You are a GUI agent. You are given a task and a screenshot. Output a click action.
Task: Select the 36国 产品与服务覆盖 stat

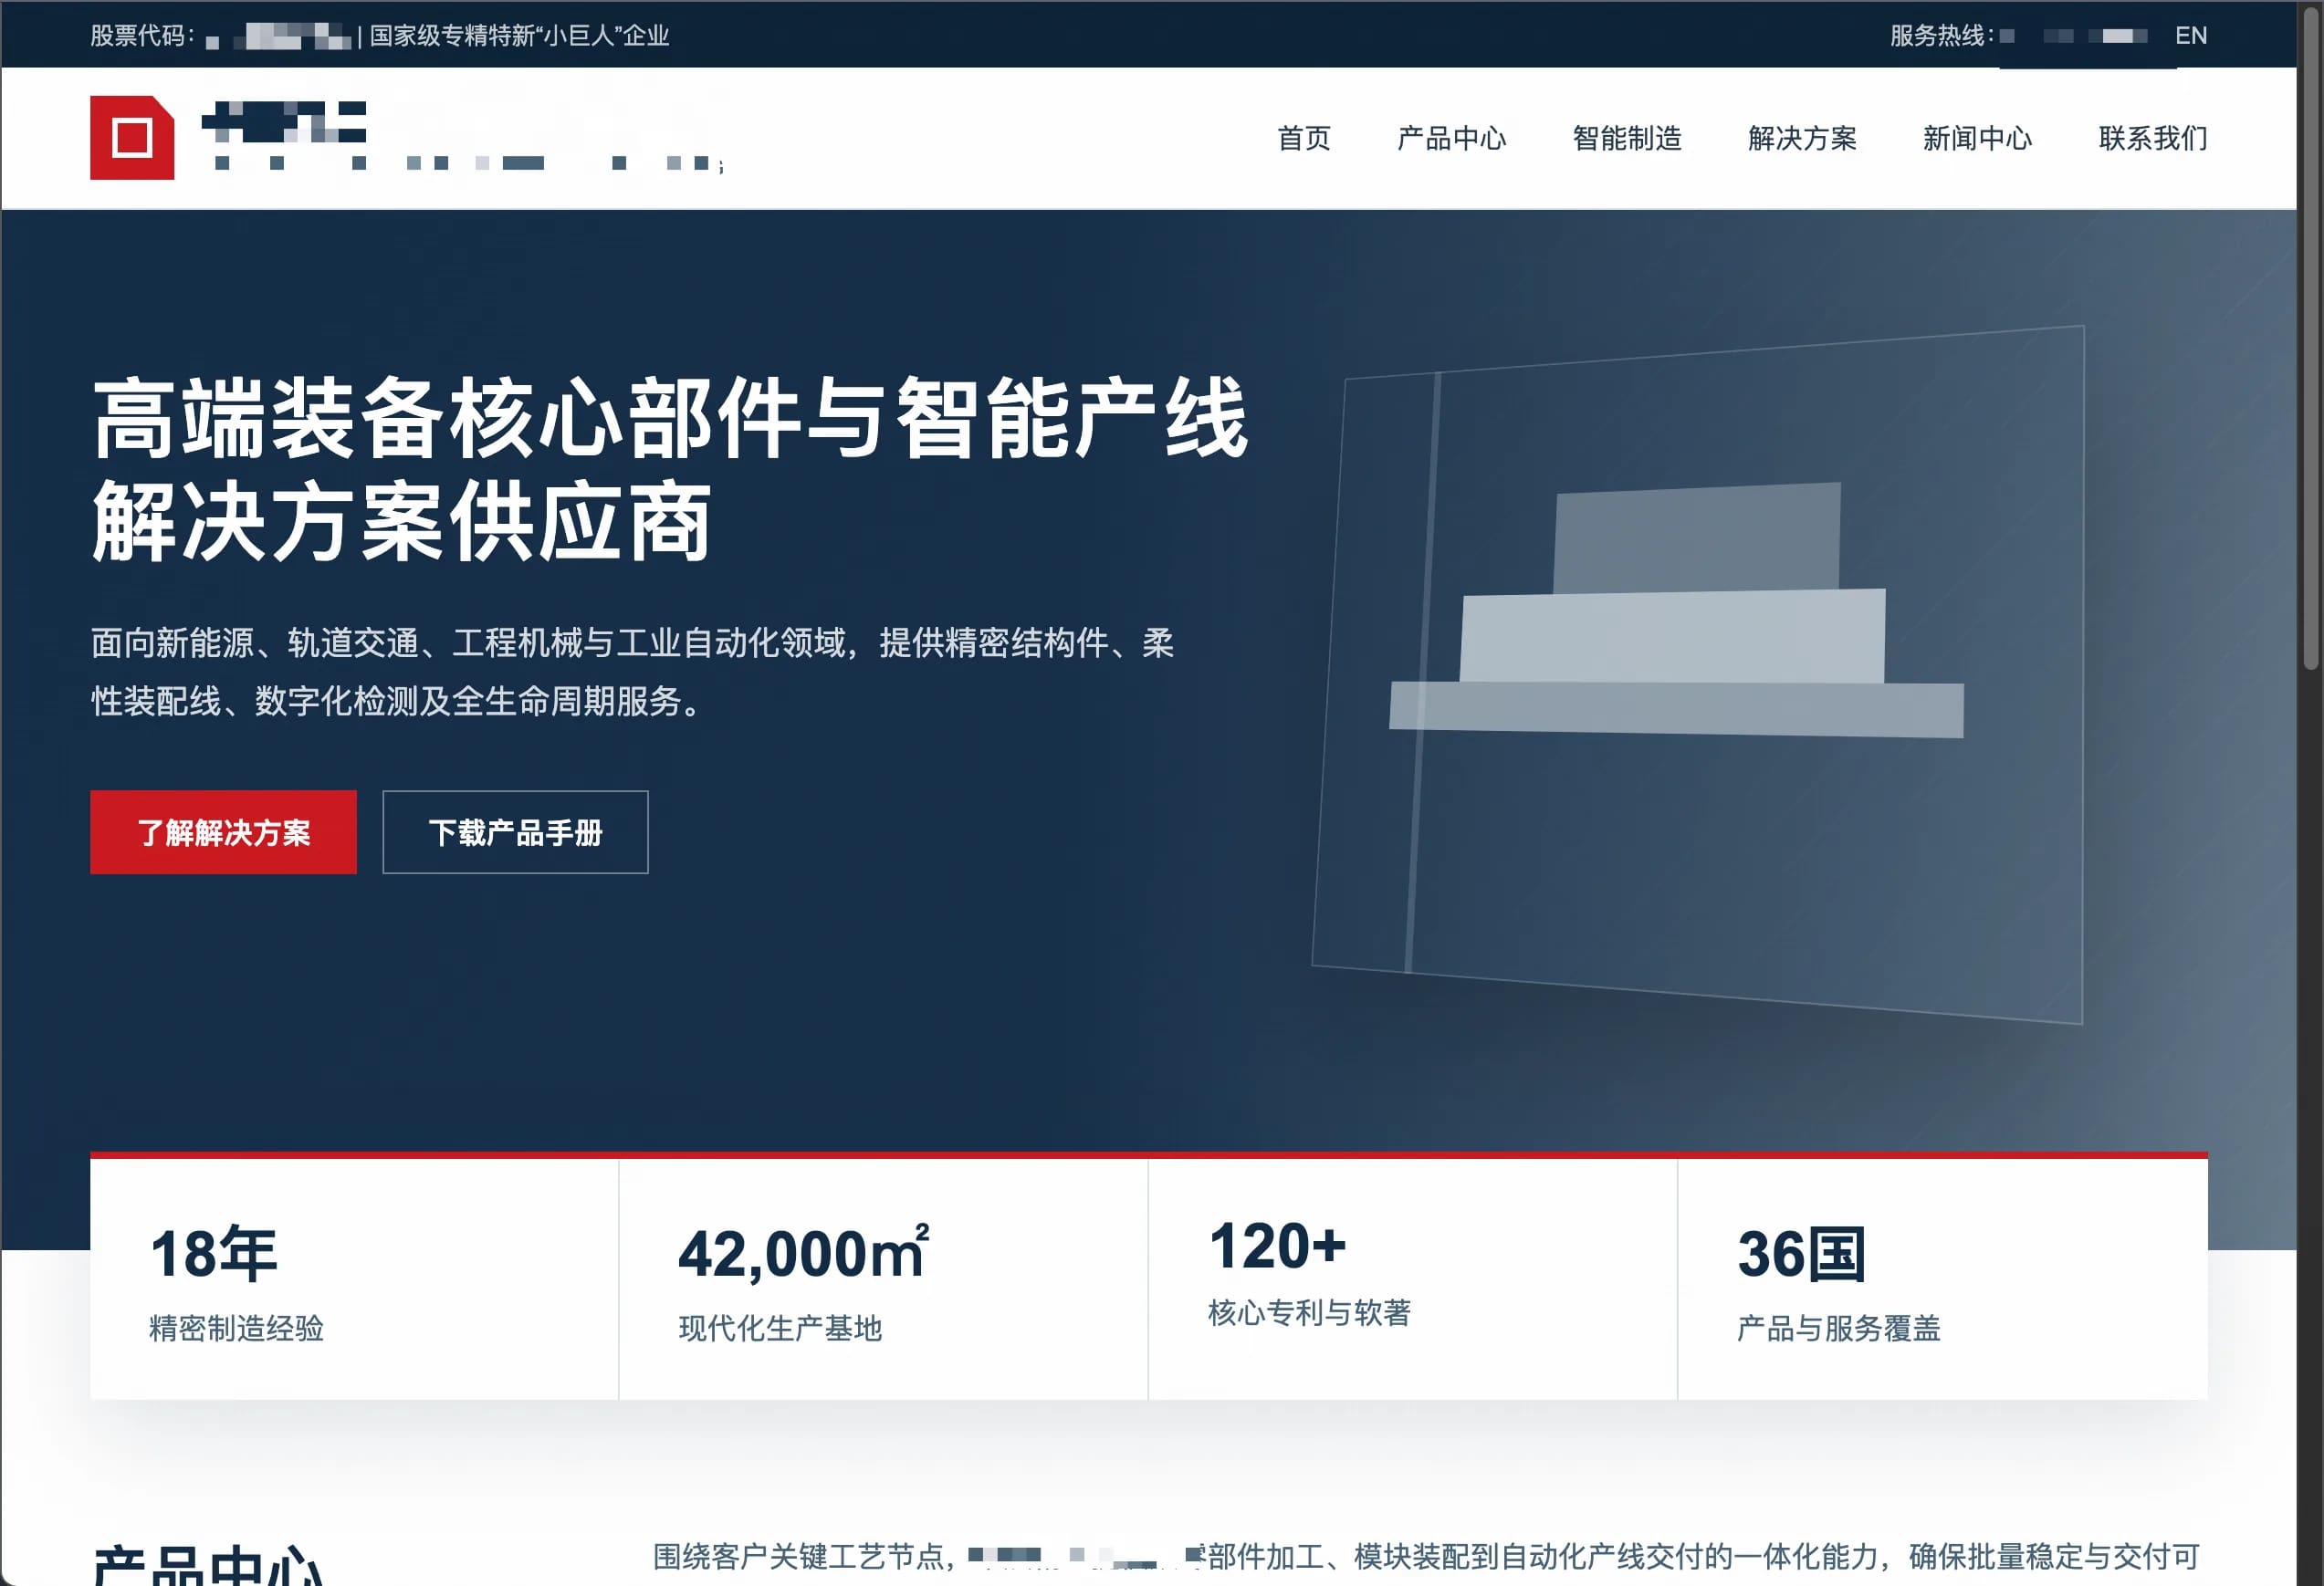[1942, 1280]
